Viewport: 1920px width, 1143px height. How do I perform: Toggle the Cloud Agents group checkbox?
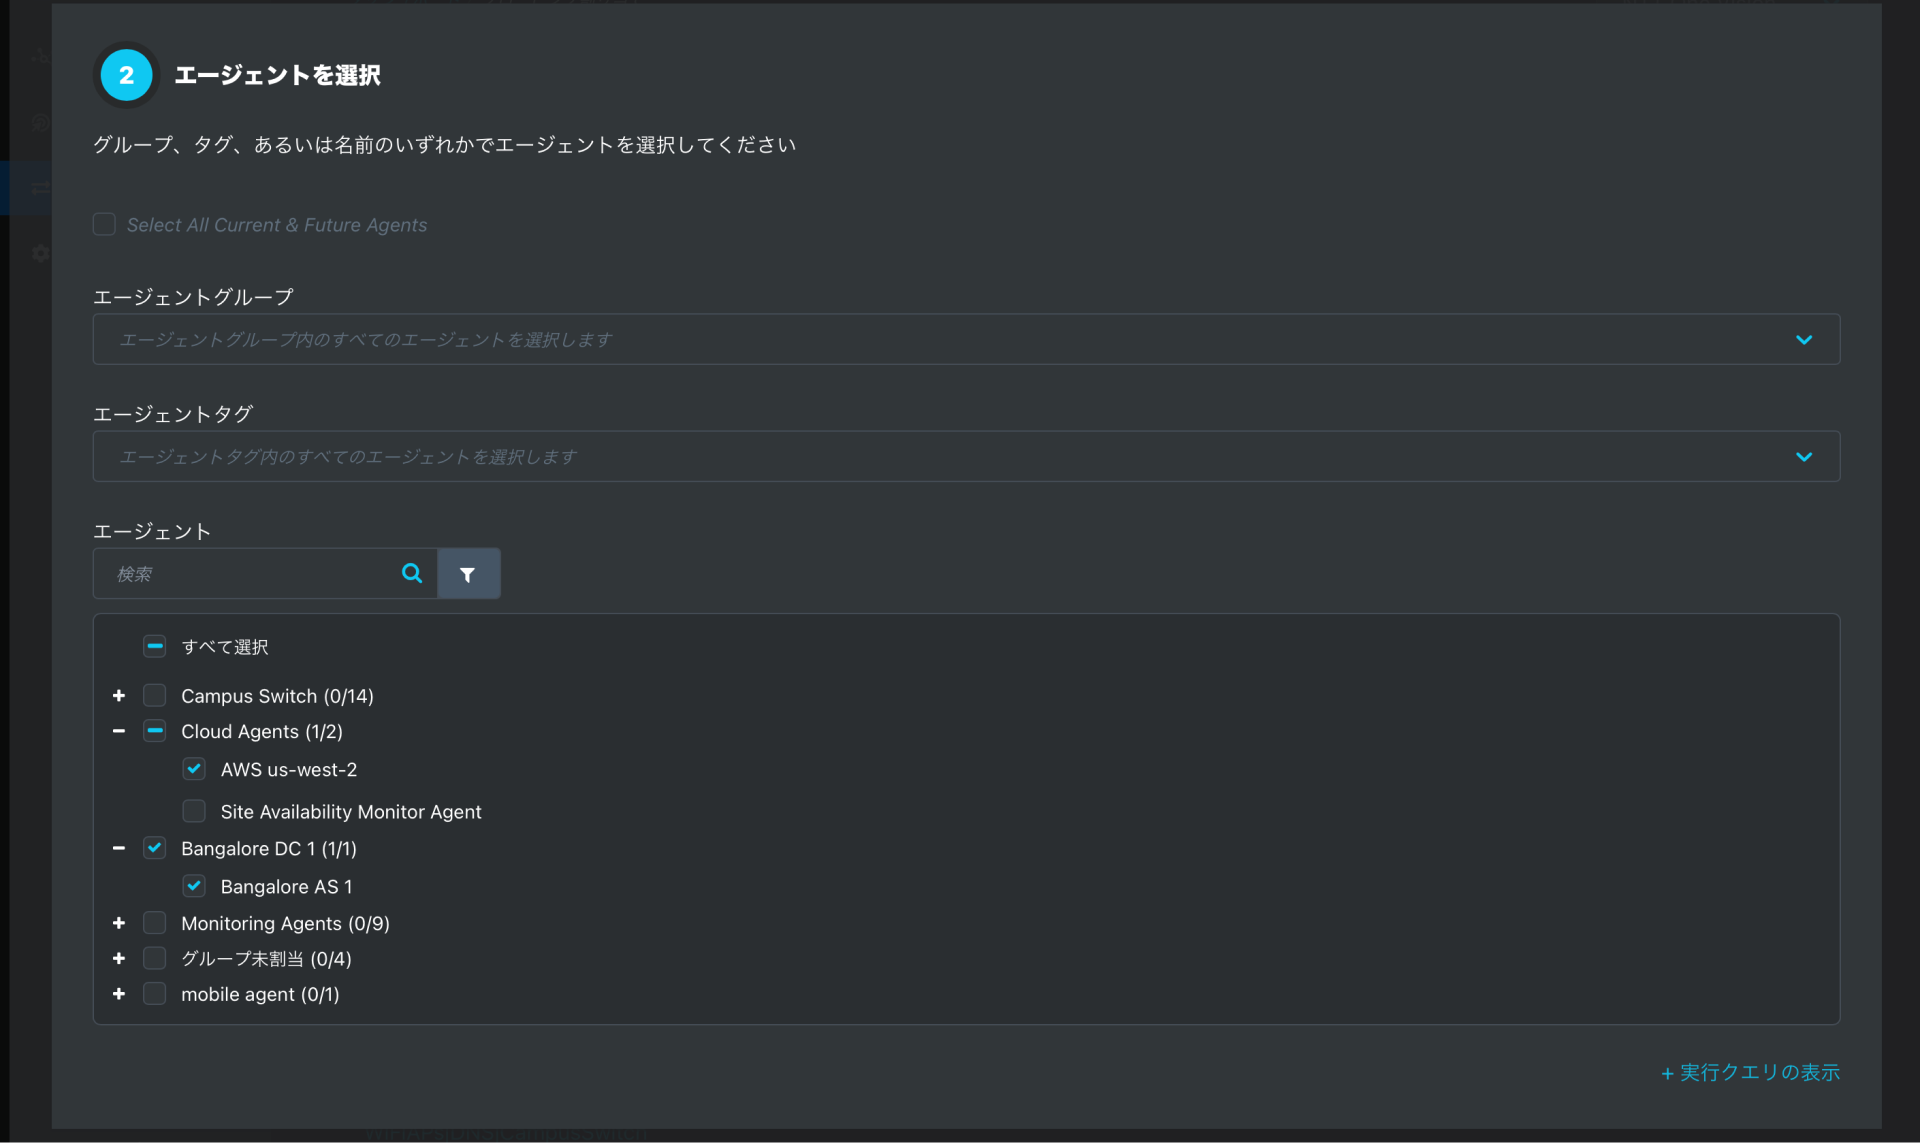[x=155, y=731]
